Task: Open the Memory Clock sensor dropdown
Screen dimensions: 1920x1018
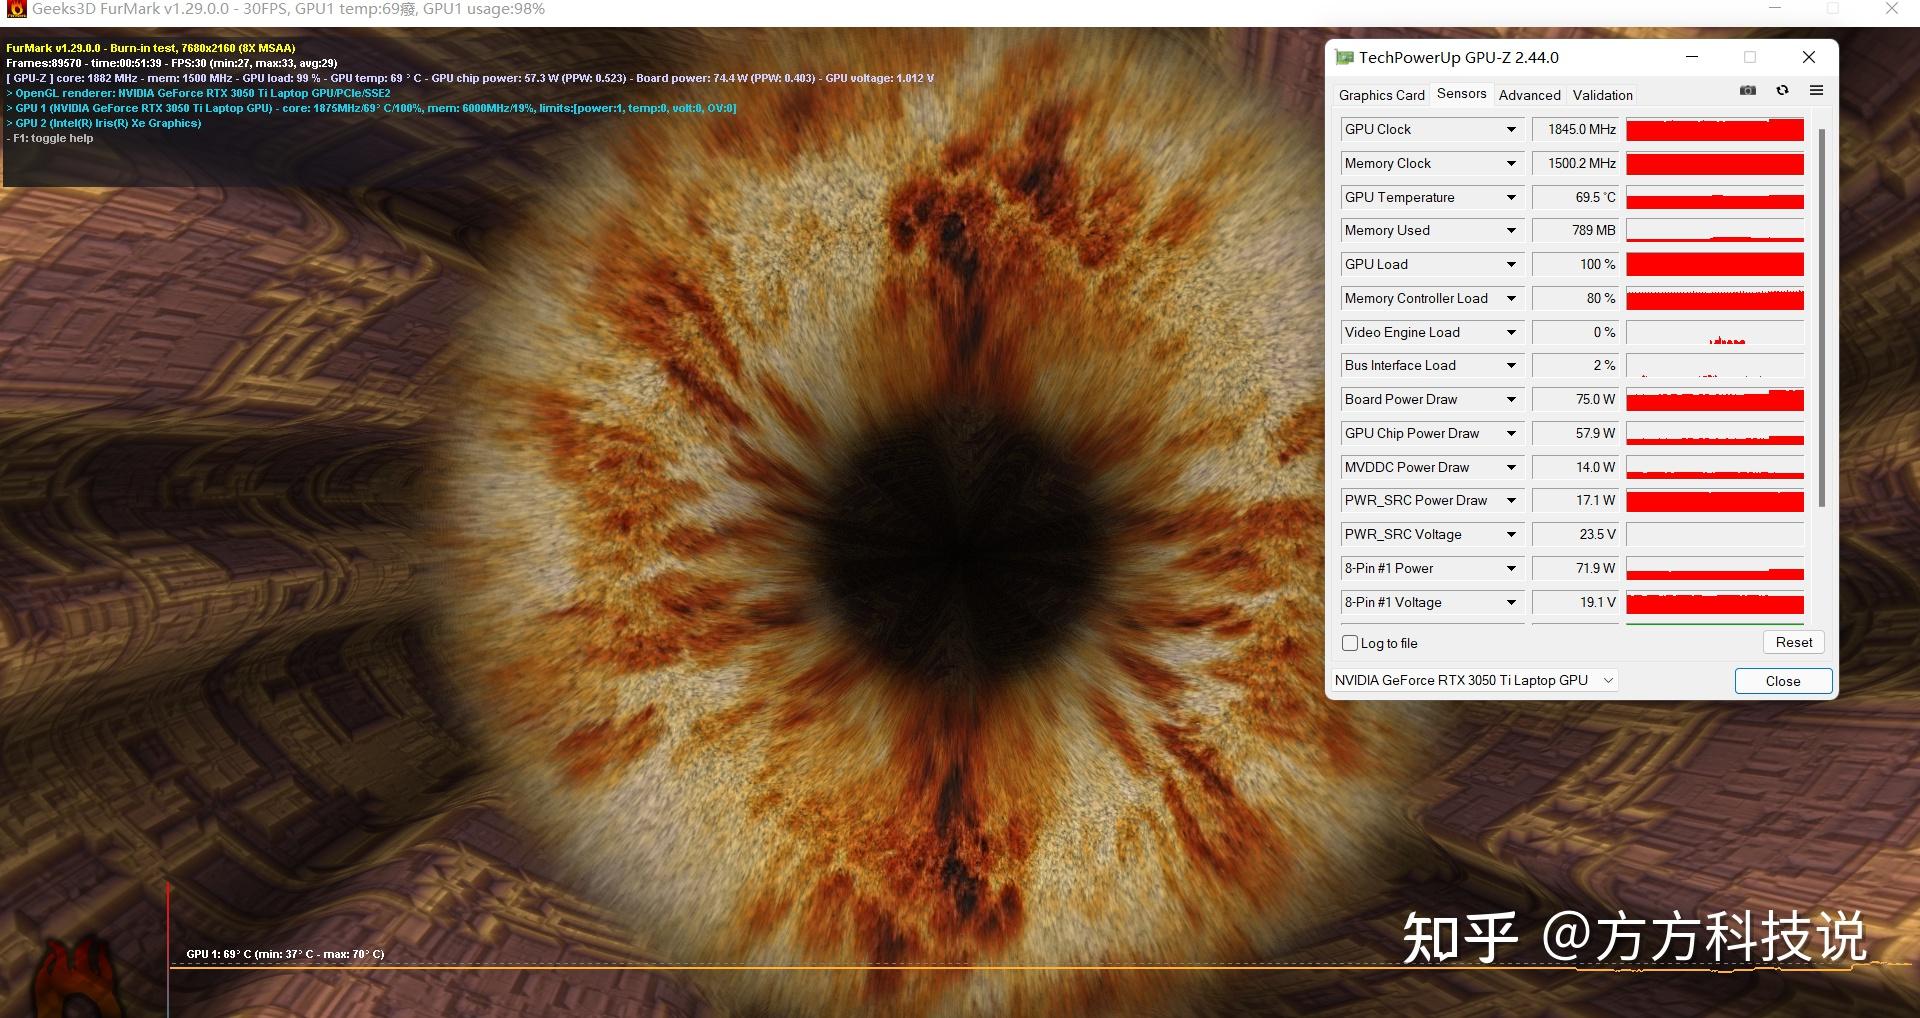Action: (1511, 164)
